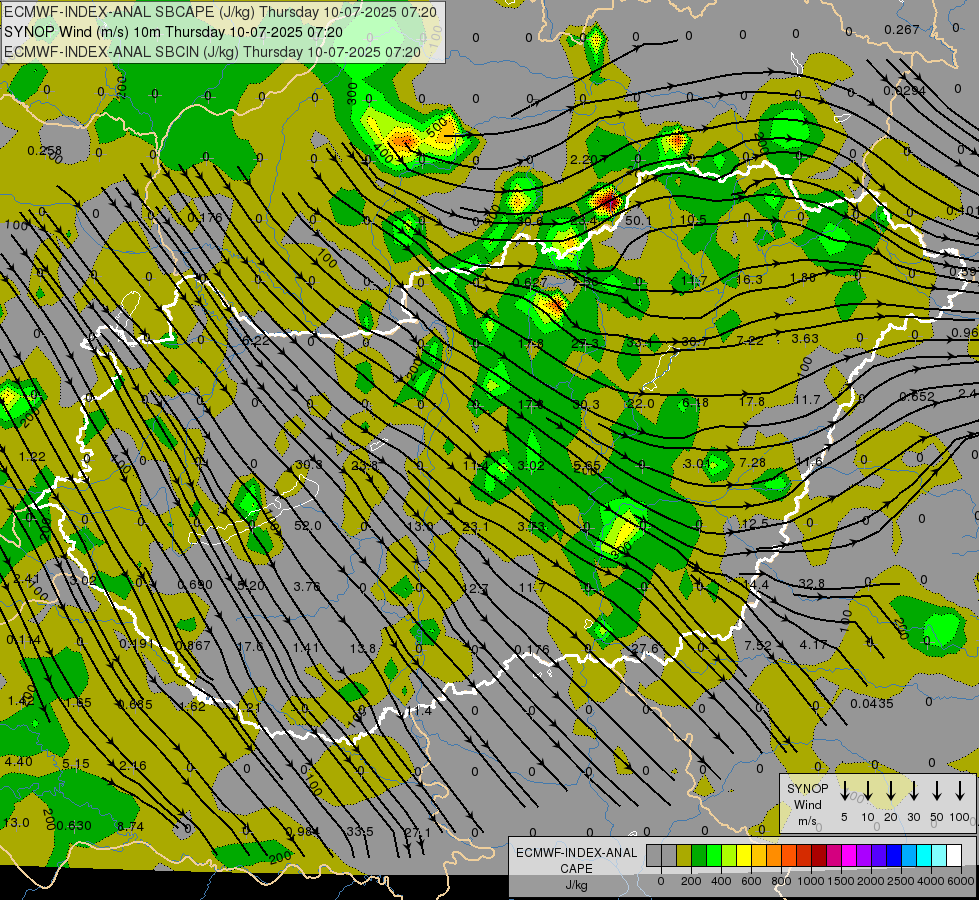979x900 pixels.
Task: Click the 7.22 map value
Action: [x=750, y=340]
